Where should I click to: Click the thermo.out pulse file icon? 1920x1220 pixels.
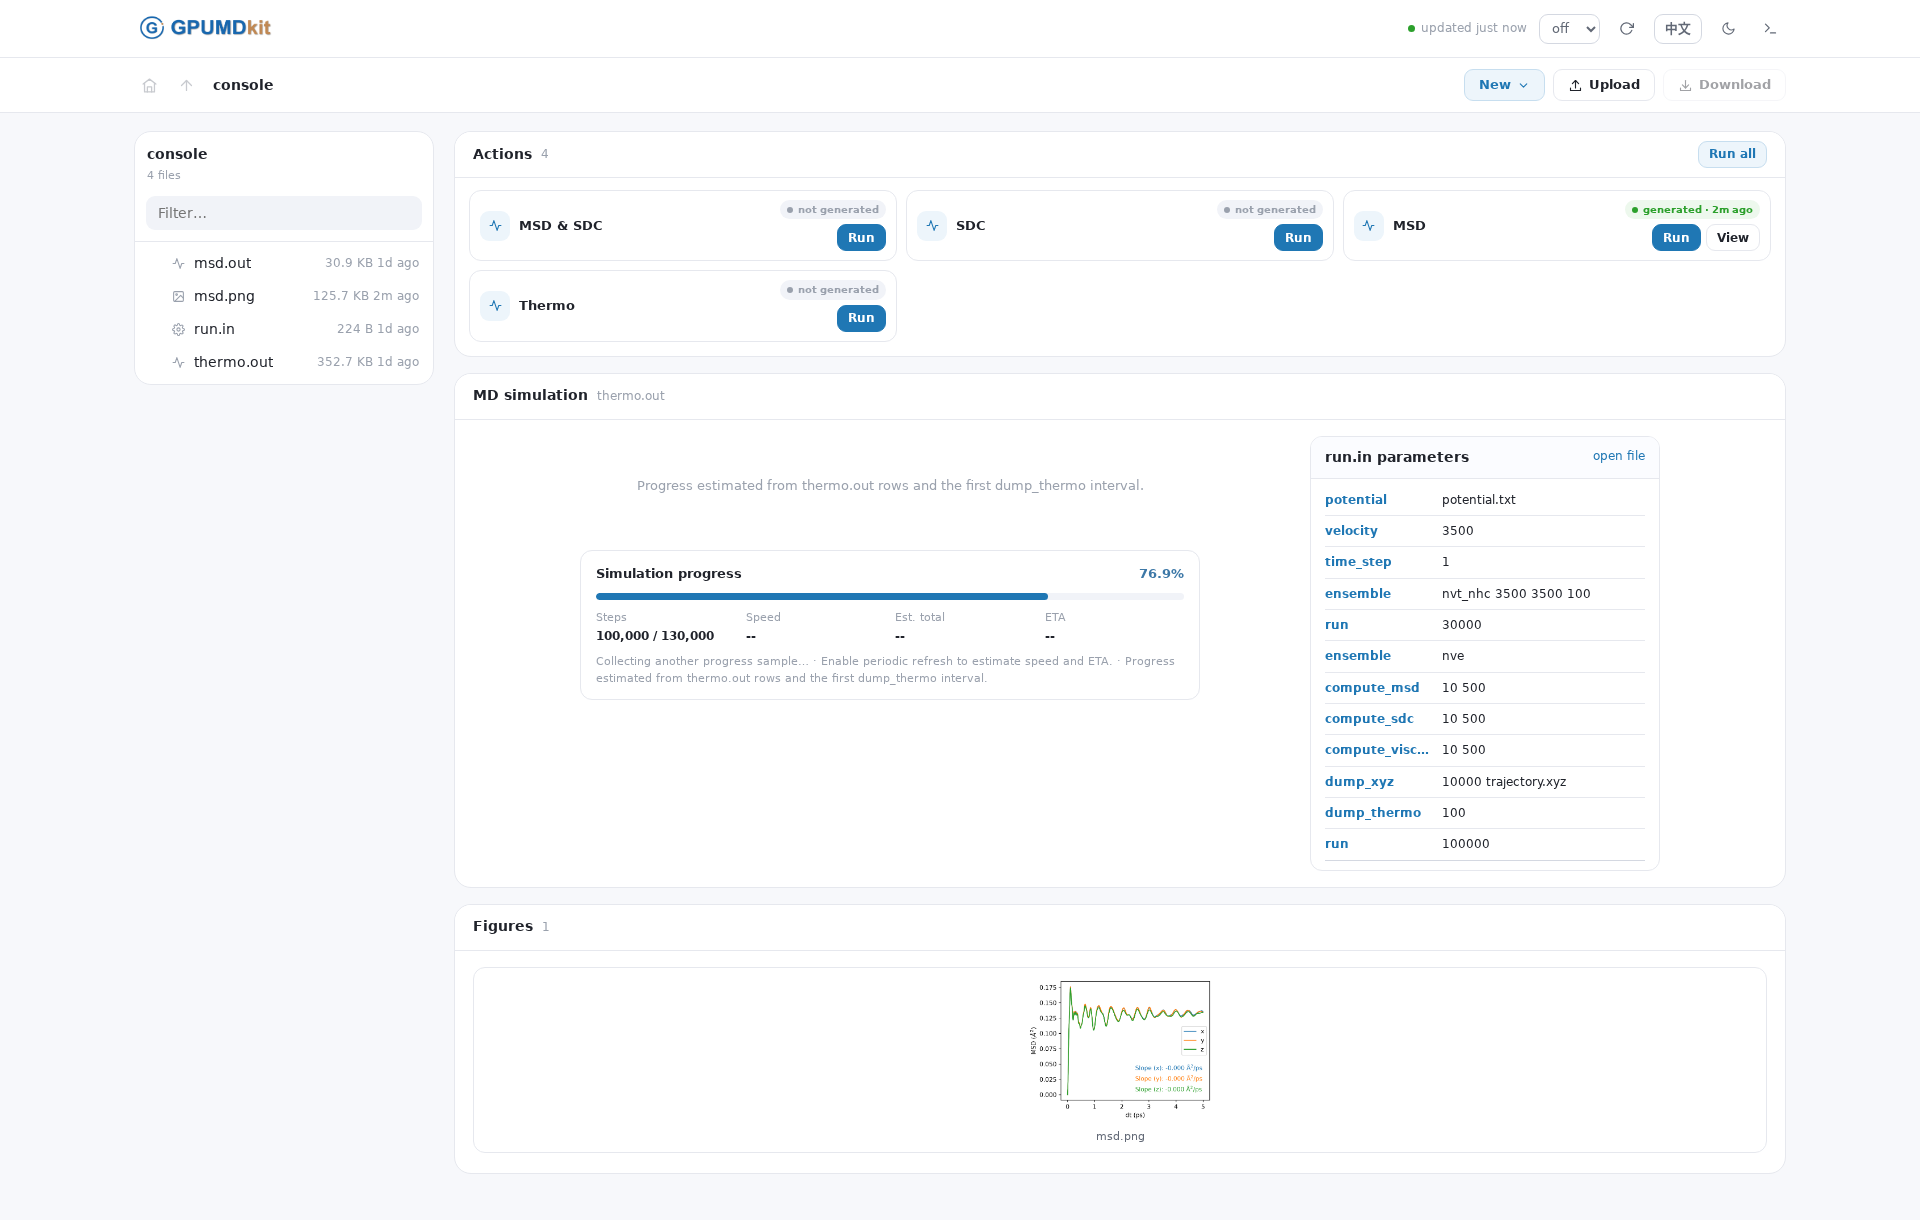178,362
